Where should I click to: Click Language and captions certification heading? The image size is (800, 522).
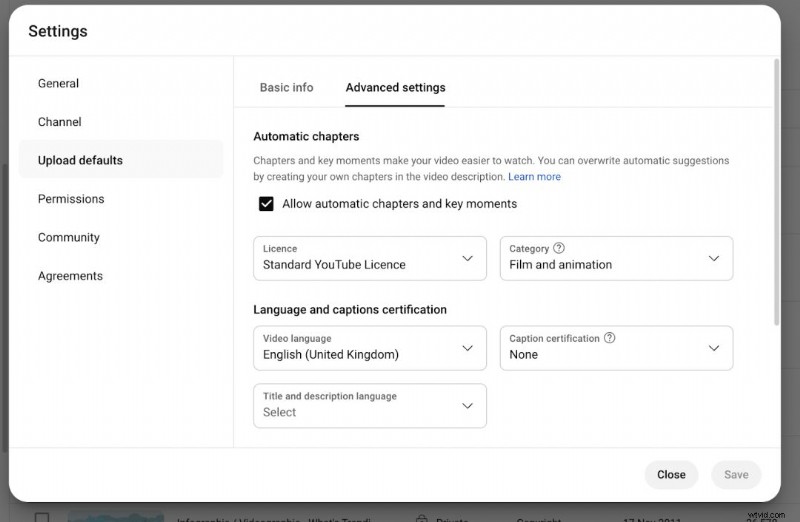click(x=350, y=310)
